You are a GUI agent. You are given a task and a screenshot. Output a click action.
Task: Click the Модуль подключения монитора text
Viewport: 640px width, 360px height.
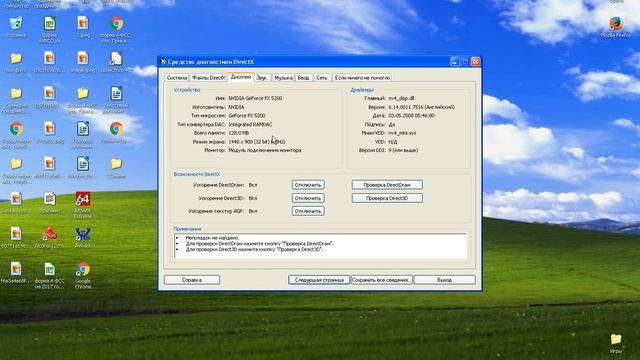click(x=265, y=150)
